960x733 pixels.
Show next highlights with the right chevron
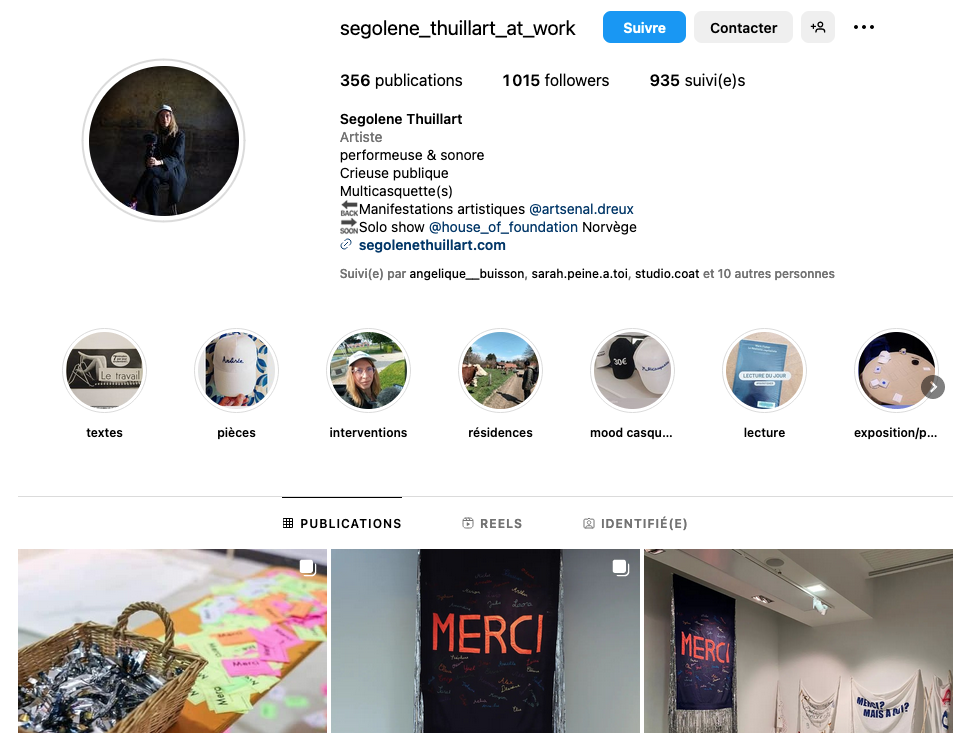(x=932, y=387)
